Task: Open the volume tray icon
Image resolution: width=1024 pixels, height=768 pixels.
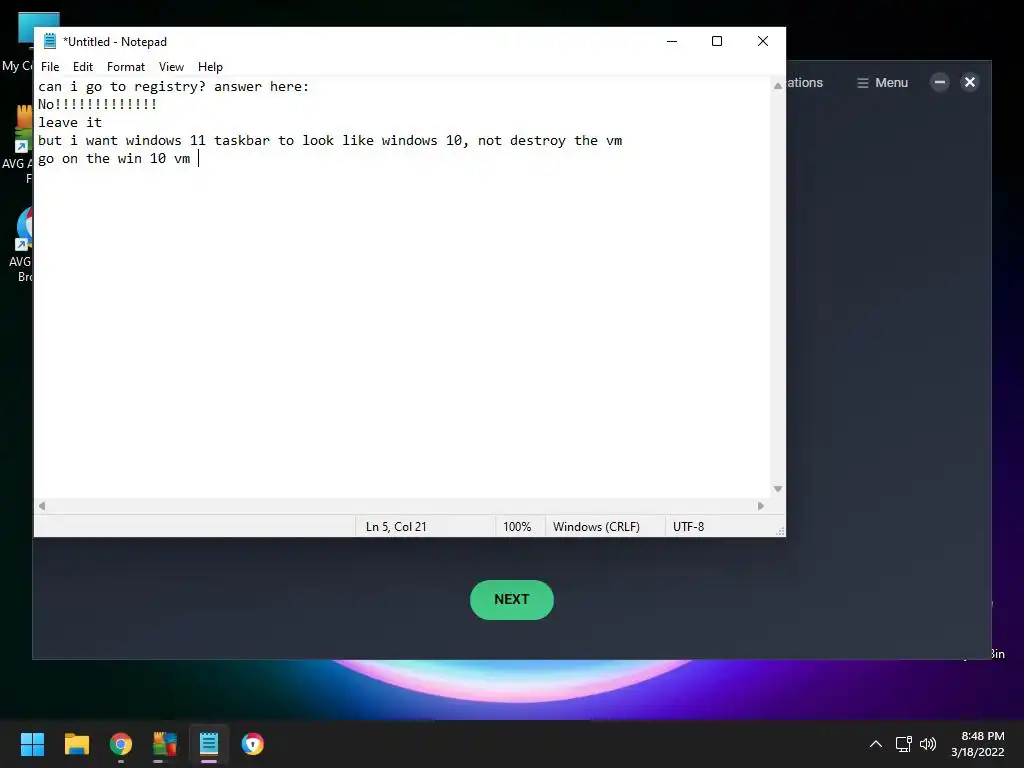Action: point(927,744)
